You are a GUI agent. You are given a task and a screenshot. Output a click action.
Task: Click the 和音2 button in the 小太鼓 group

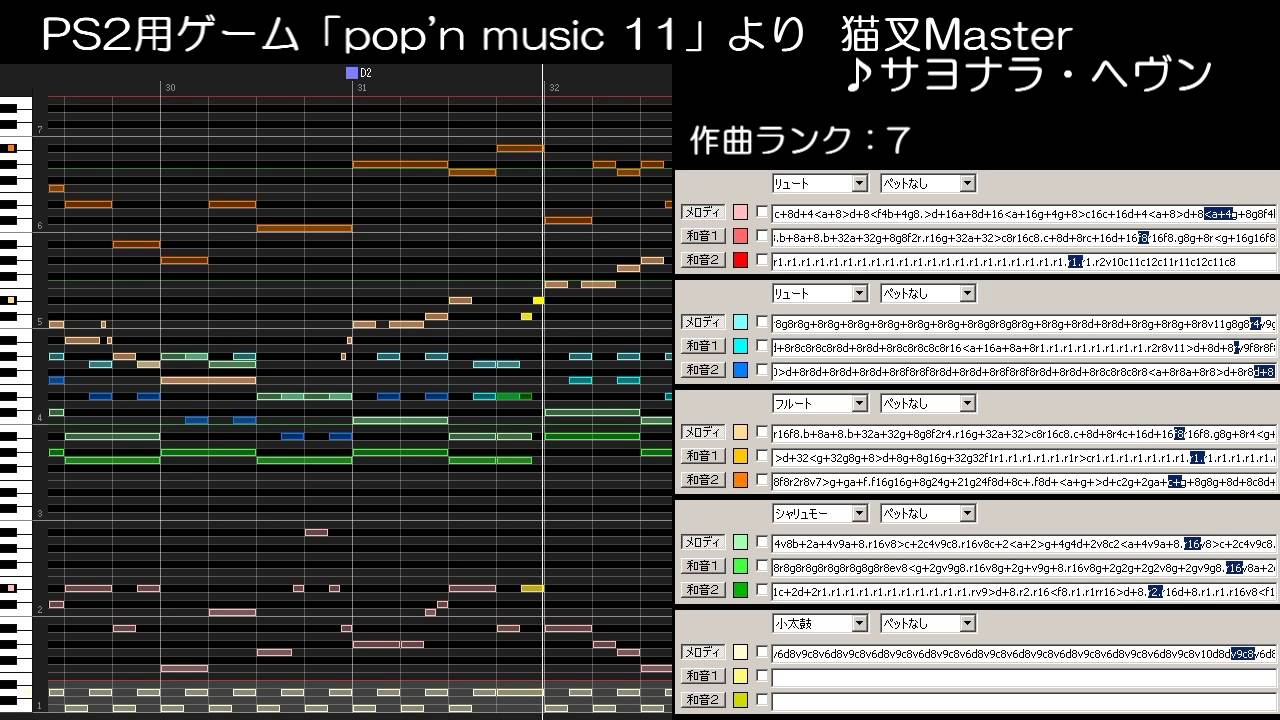(x=702, y=700)
